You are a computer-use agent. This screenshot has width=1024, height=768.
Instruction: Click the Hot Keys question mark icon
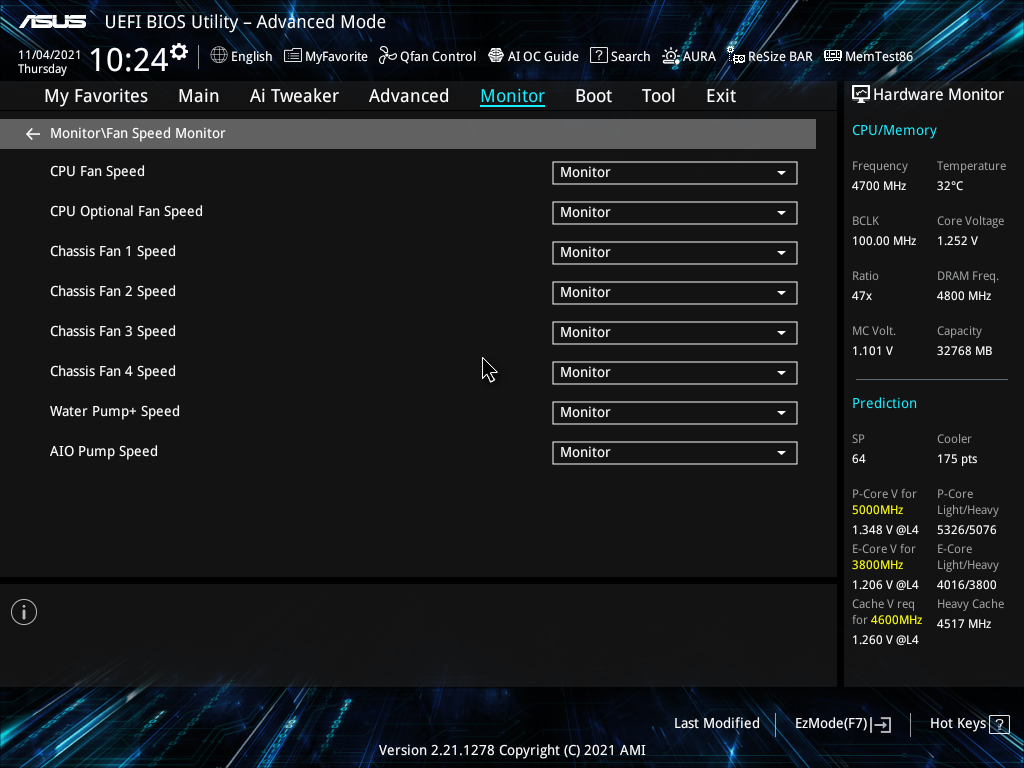click(x=999, y=724)
